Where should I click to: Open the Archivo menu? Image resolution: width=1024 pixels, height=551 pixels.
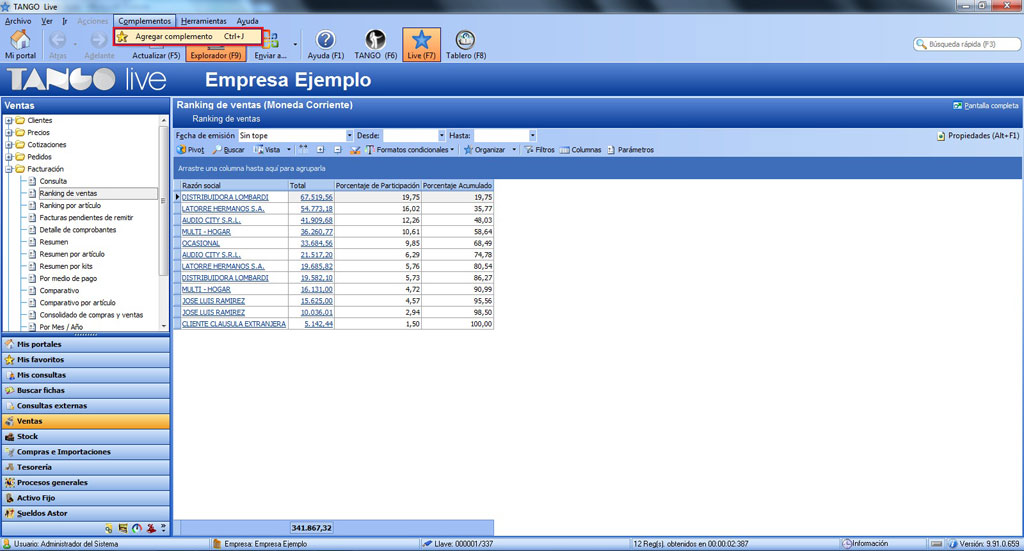pos(18,21)
